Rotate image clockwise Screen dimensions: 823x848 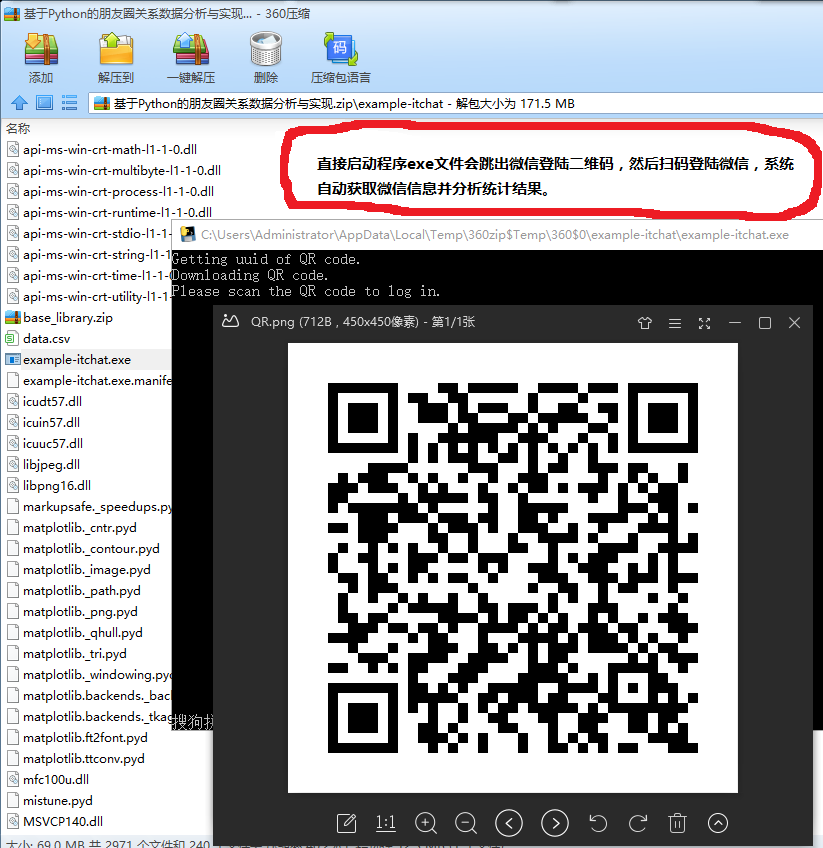[638, 823]
